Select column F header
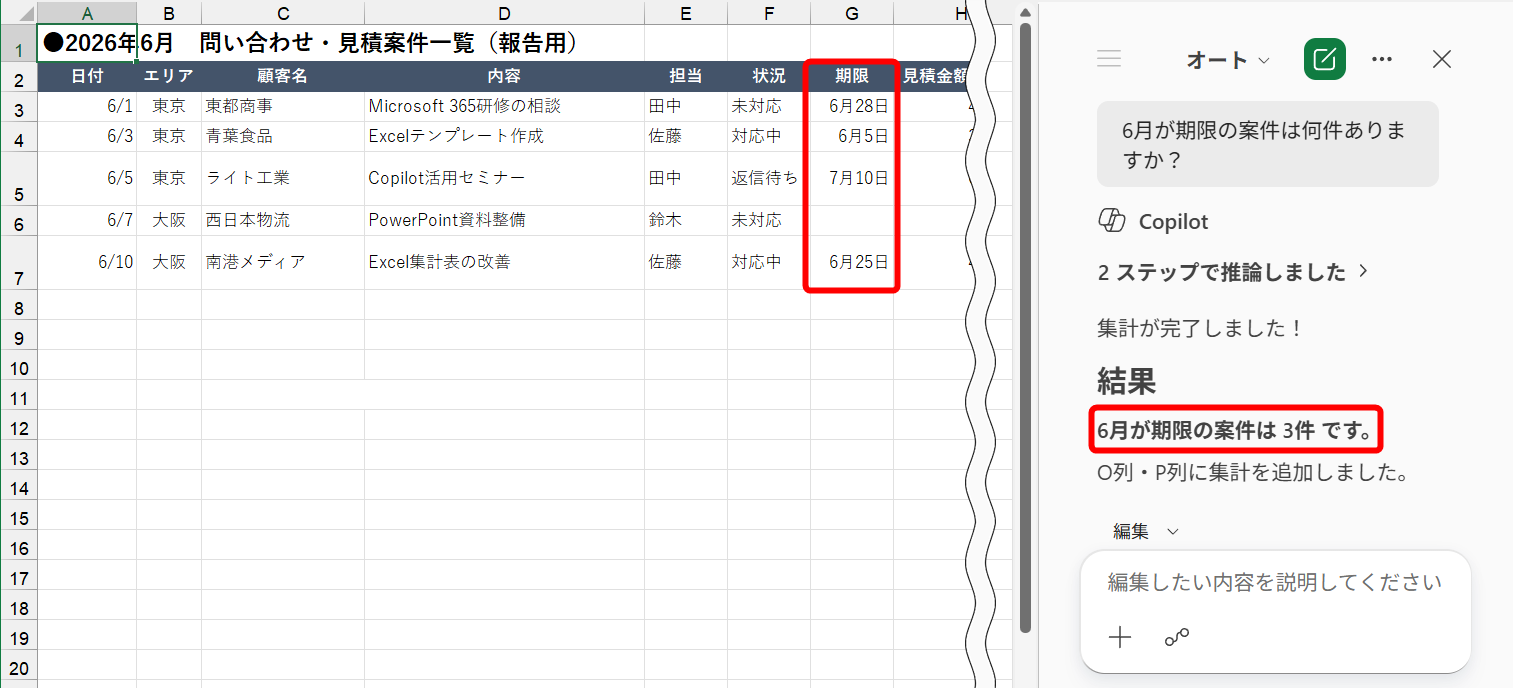Screen dimensions: 1513x688 (x=768, y=12)
